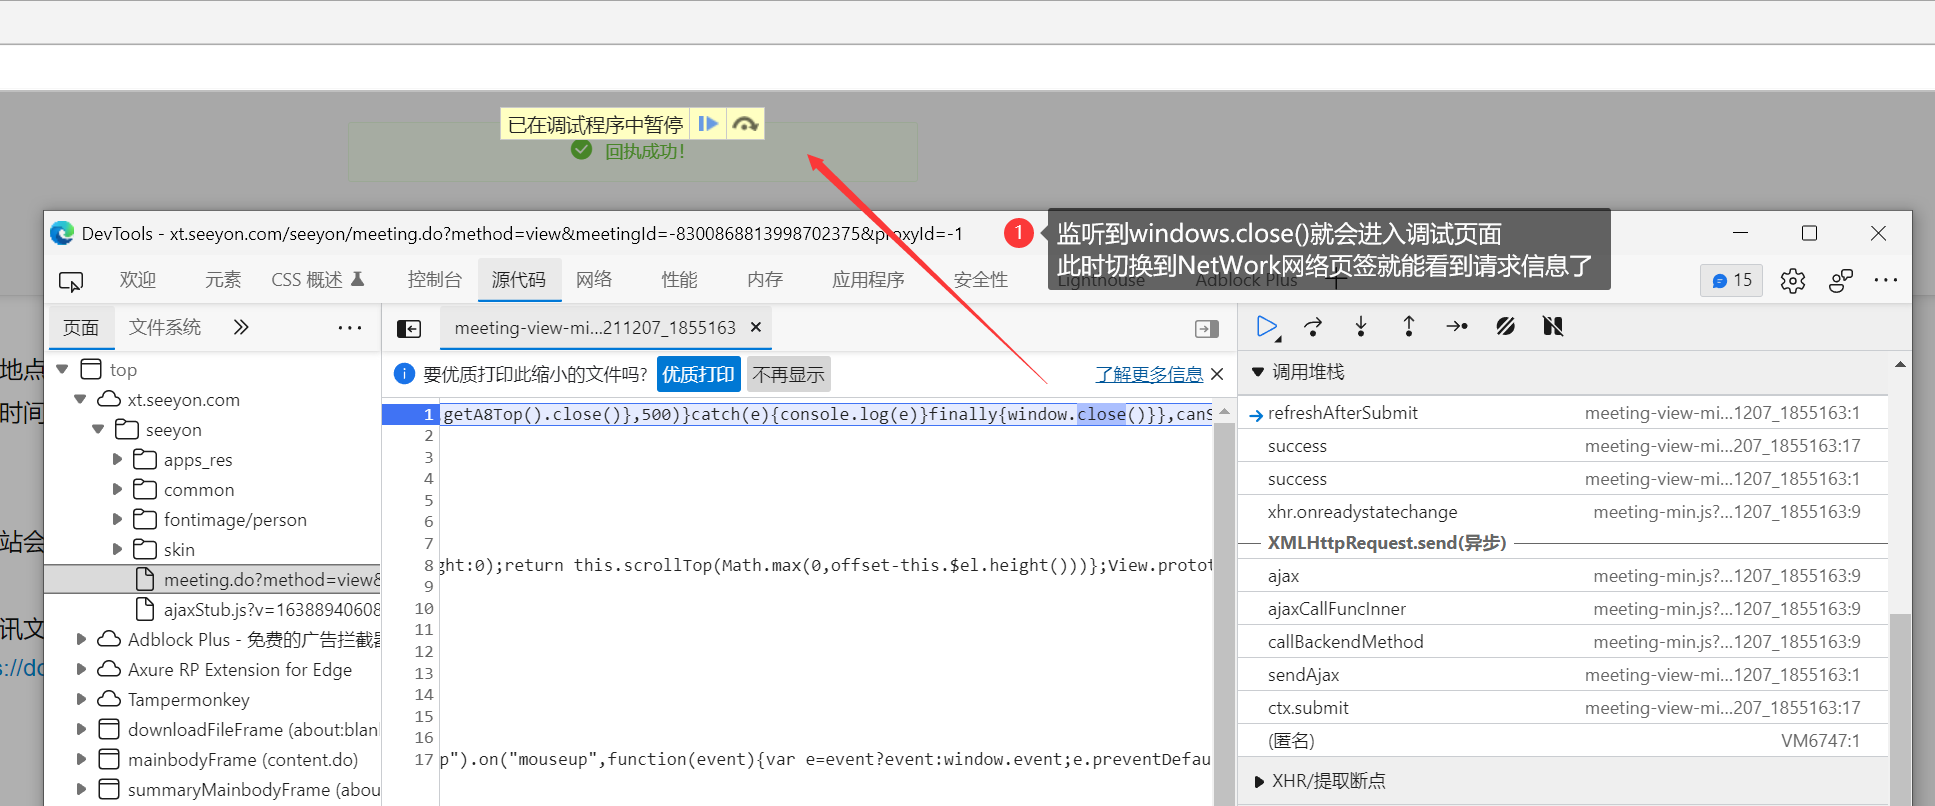Expand the apps_res folder
1935x806 pixels.
coord(118,460)
